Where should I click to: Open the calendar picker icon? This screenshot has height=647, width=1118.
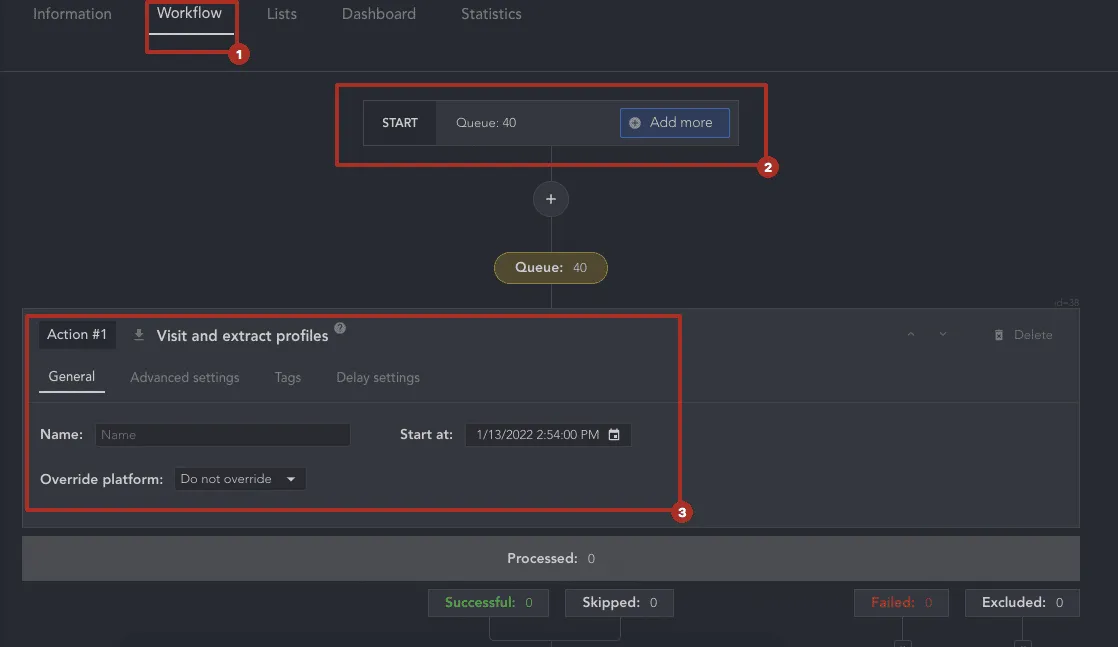coord(614,434)
